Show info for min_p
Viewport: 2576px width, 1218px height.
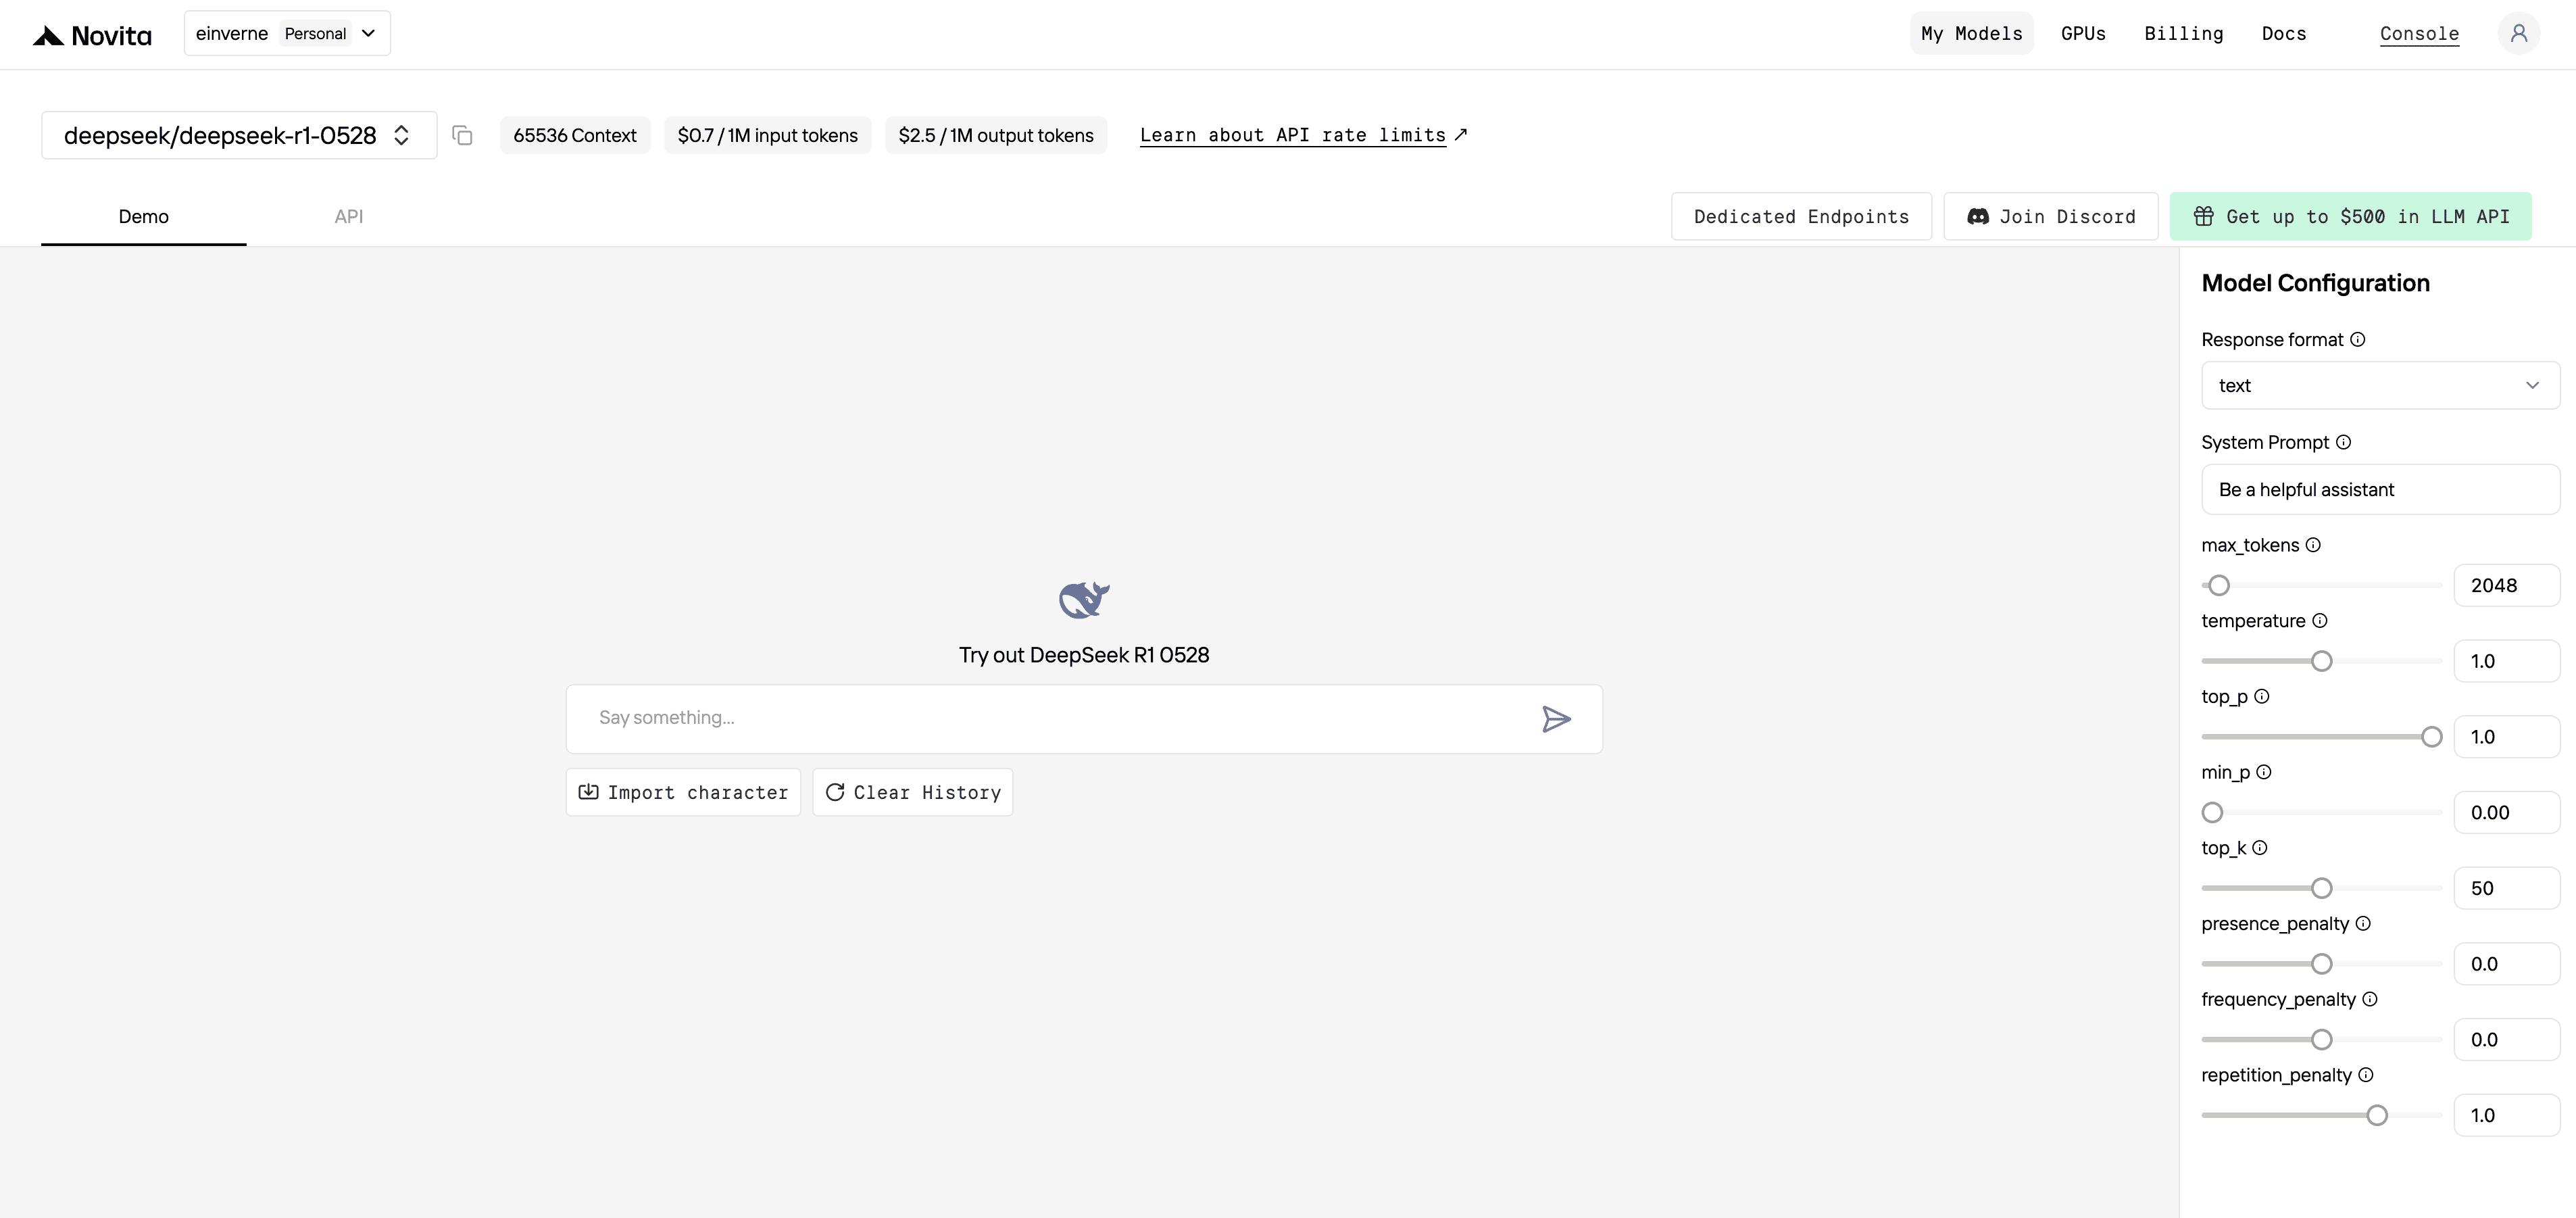[x=2264, y=772]
